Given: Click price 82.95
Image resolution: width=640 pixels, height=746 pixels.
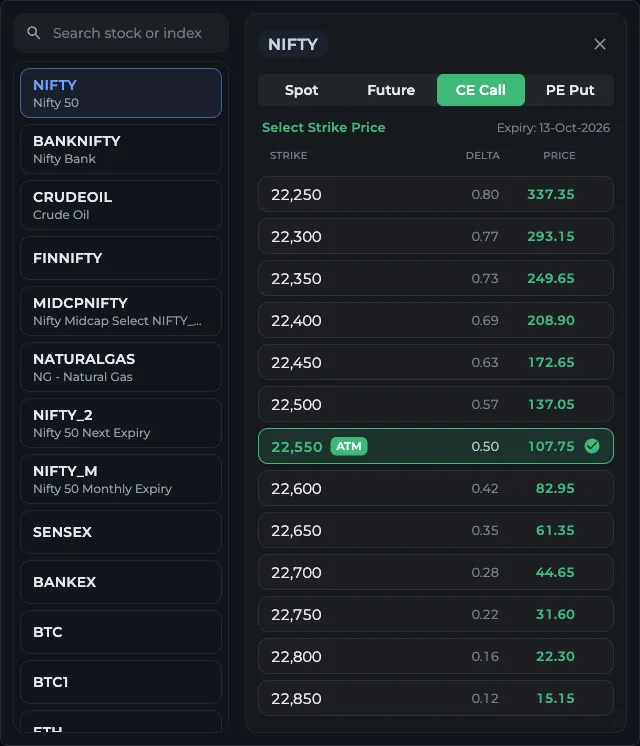Looking at the screenshot, I should point(555,488).
